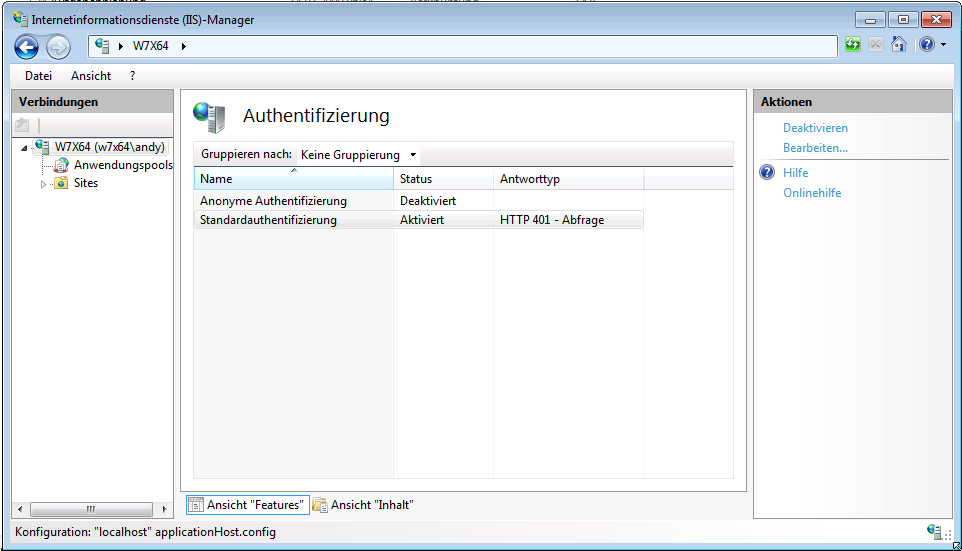Switch to Ansicht "Inhalt" tab
Screen dimensions: 962x551
(363, 505)
